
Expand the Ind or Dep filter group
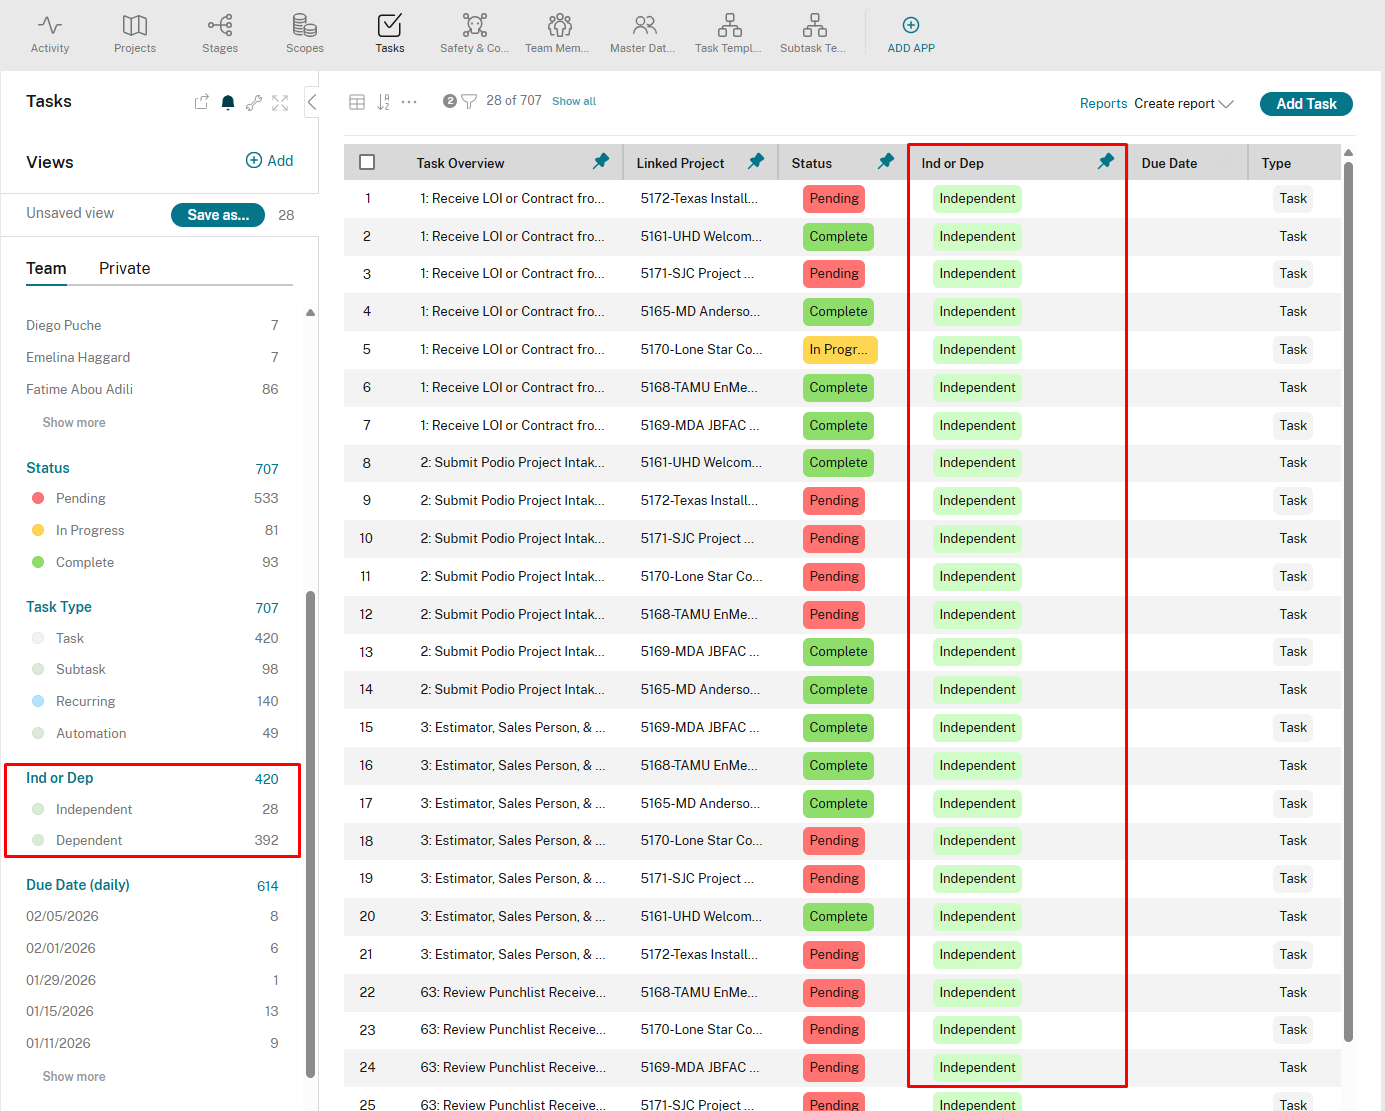tap(60, 778)
